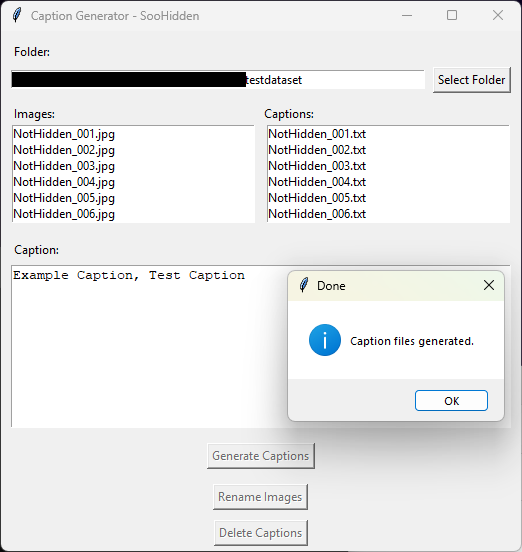Click the Delete Captions button

pos(260,533)
